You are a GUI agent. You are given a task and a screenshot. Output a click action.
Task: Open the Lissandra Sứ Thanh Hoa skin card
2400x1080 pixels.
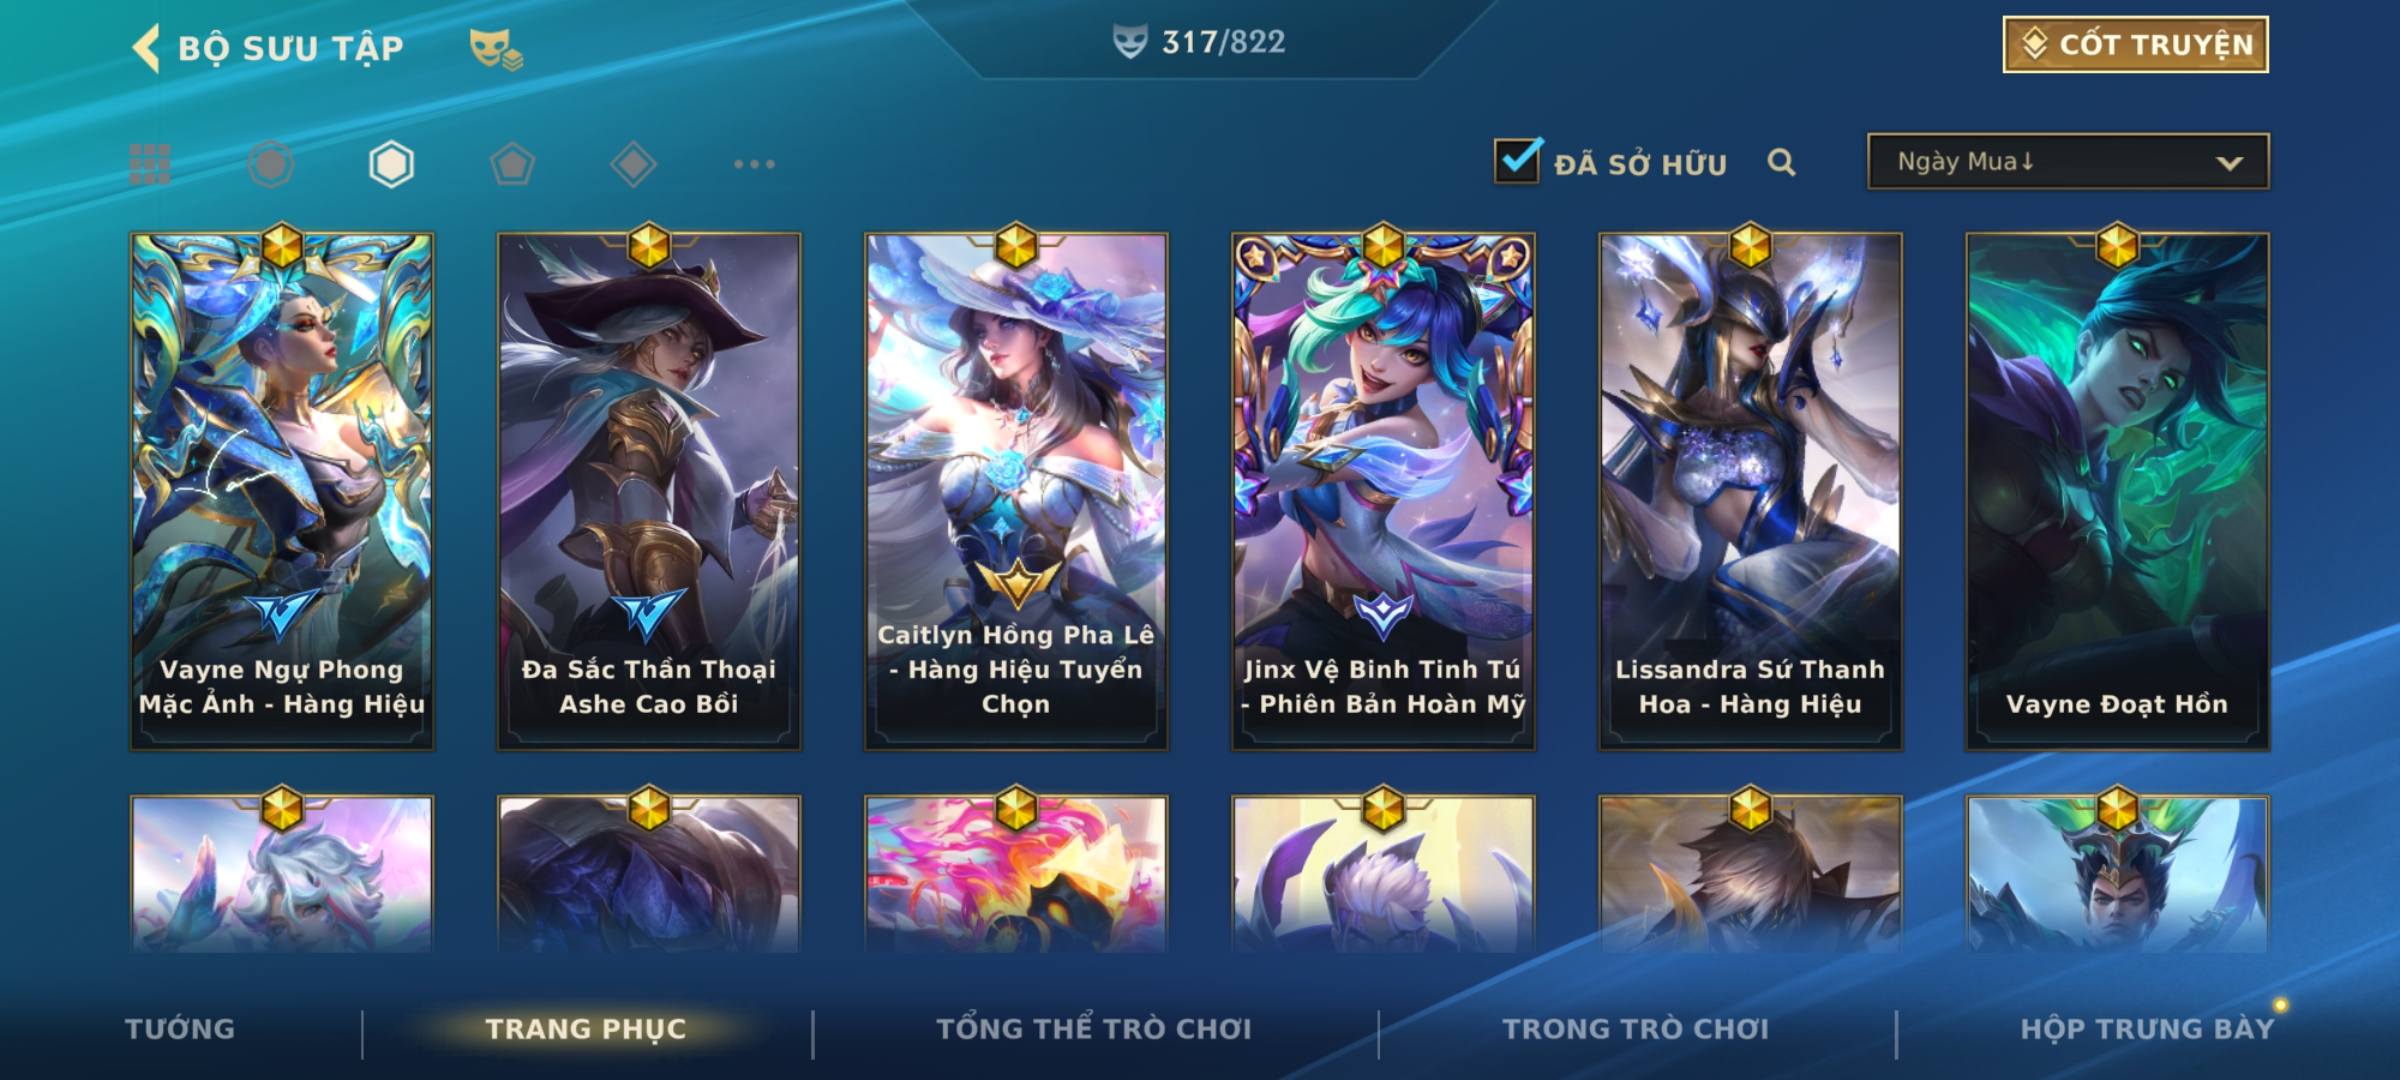tap(1750, 491)
